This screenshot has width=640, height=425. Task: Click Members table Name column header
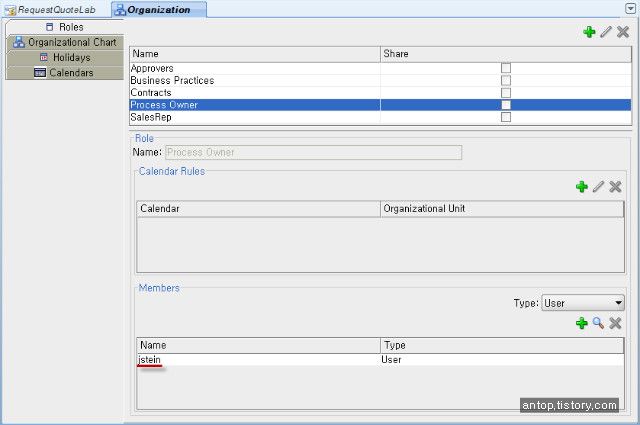[x=258, y=345]
